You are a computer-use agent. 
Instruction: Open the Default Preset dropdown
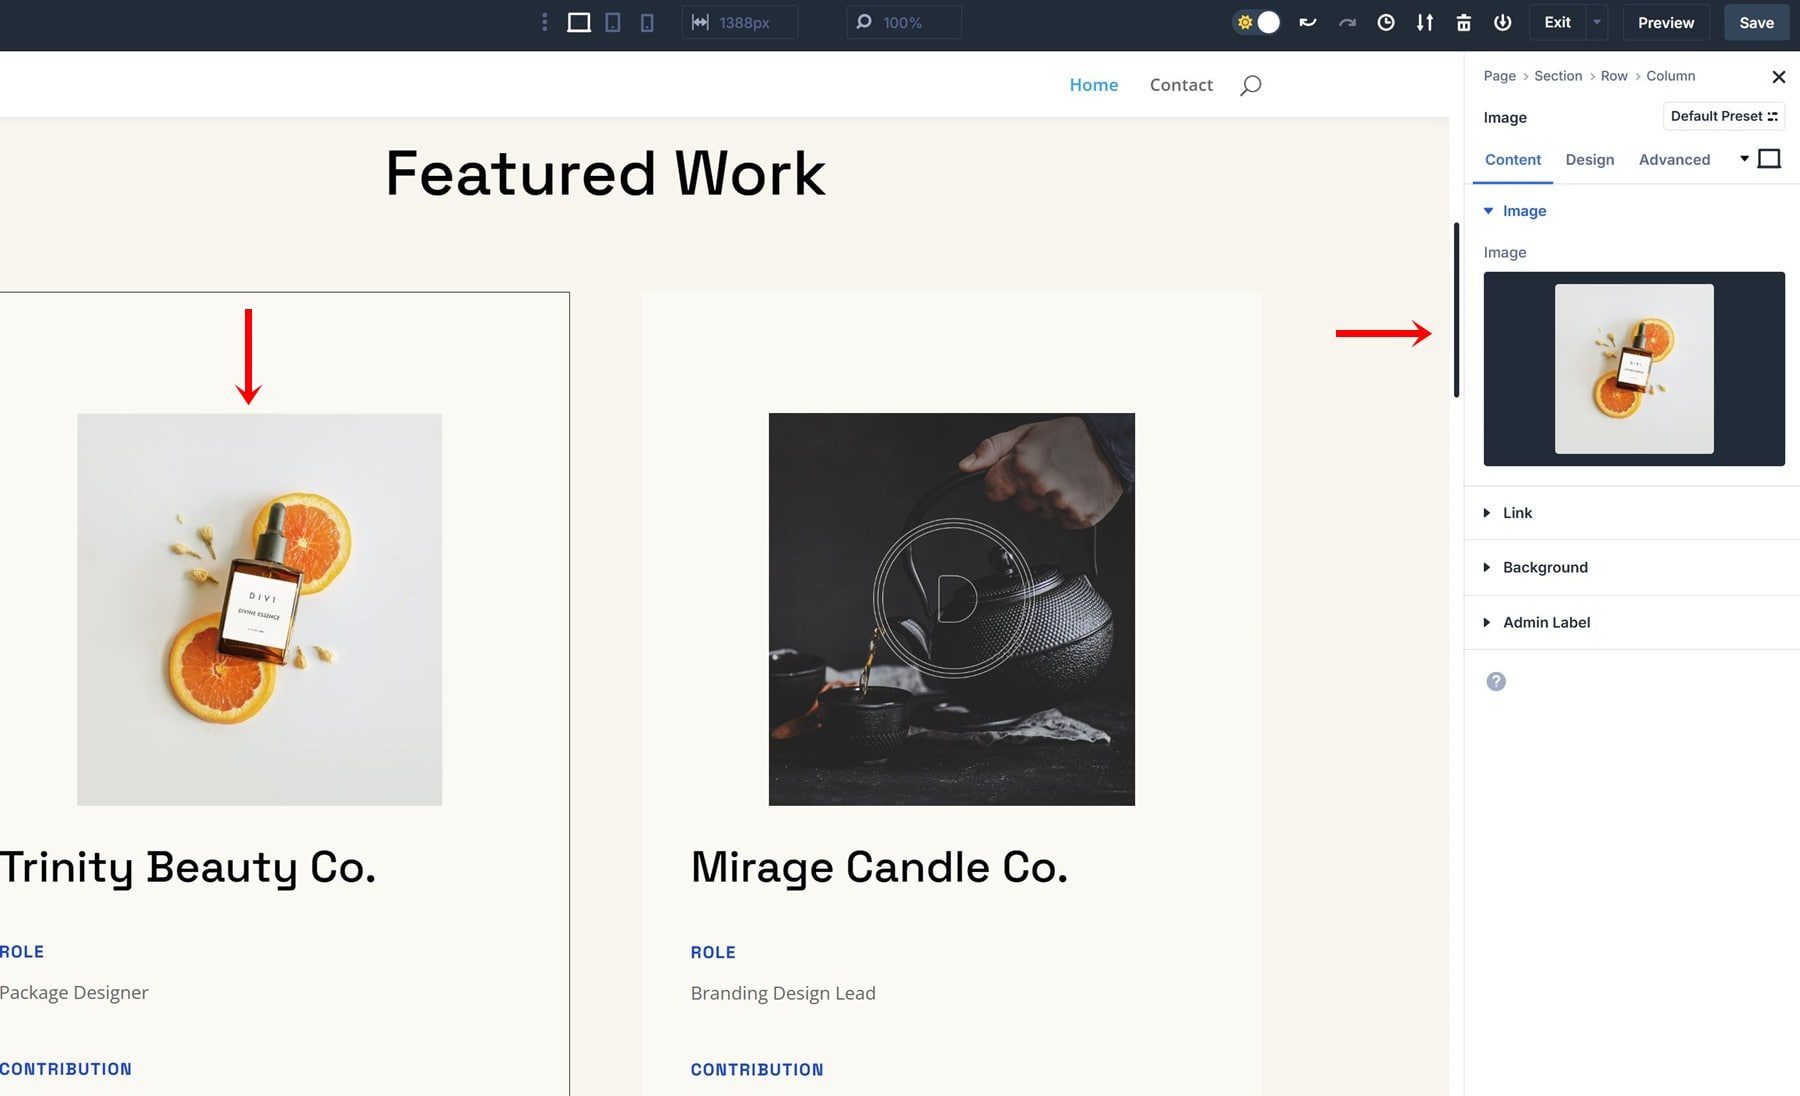point(1723,116)
